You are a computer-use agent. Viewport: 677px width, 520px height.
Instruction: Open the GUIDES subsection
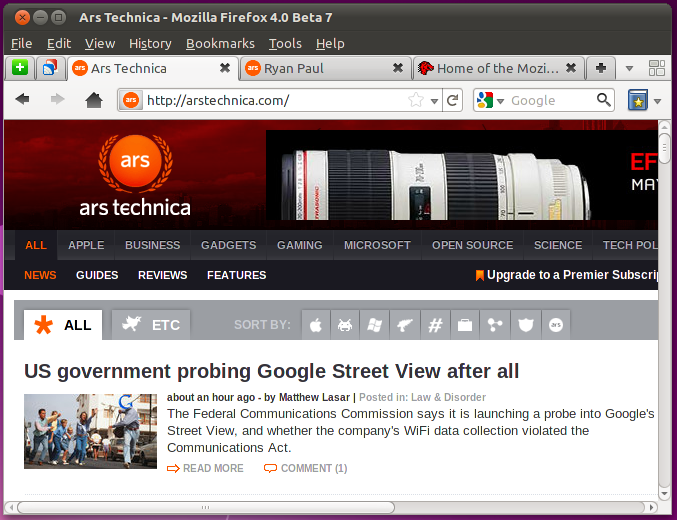[x=97, y=275]
